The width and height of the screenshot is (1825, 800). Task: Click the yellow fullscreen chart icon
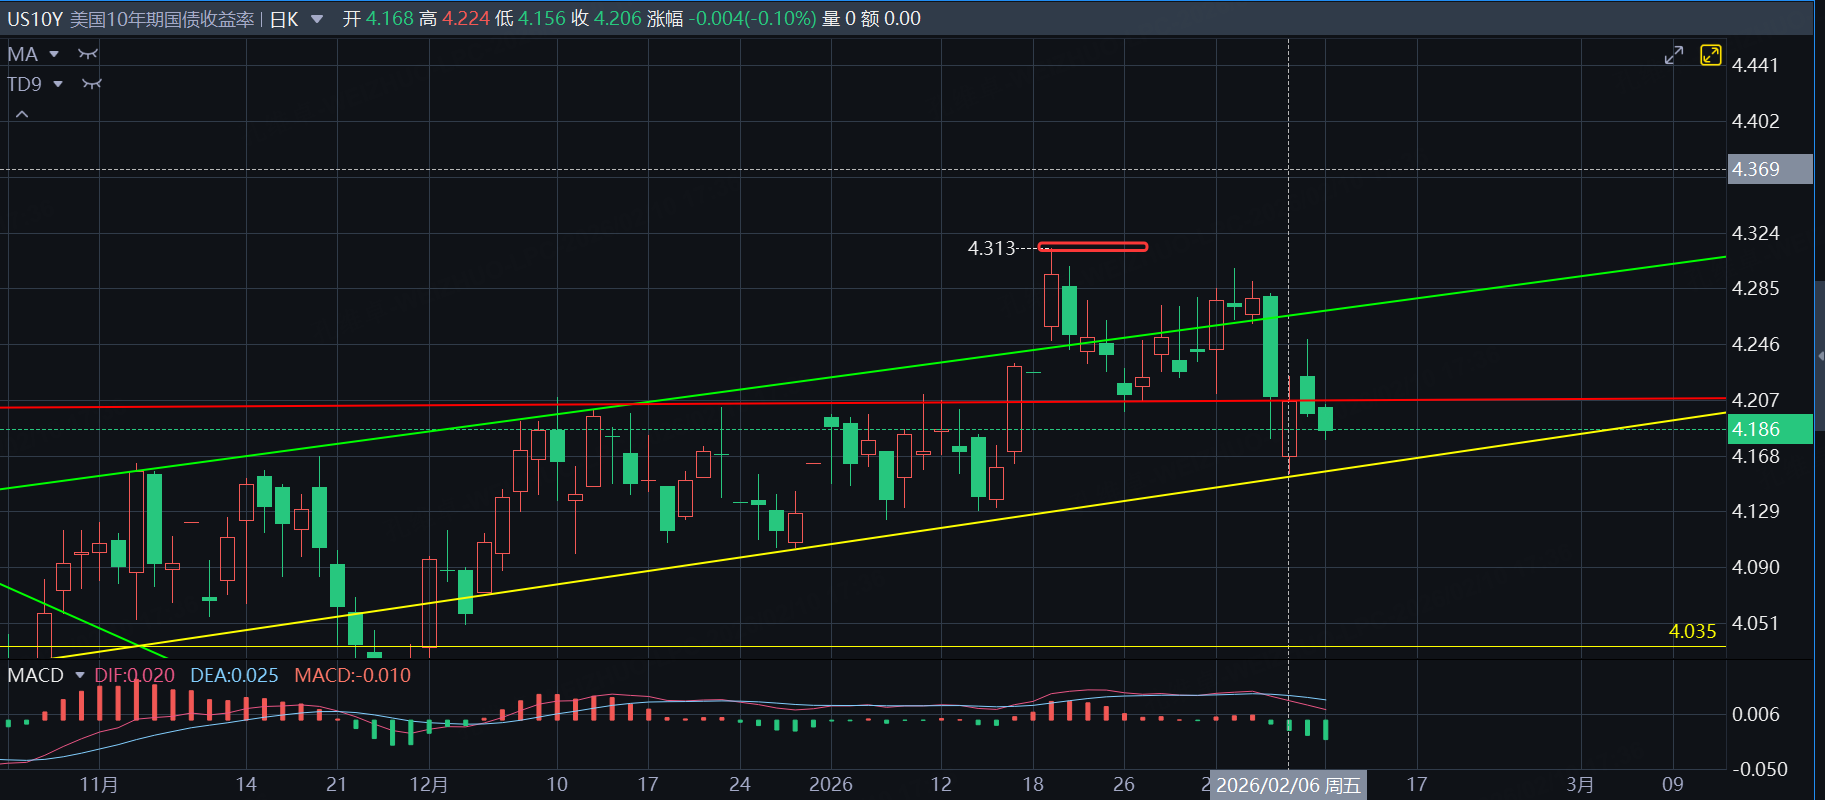click(1710, 55)
